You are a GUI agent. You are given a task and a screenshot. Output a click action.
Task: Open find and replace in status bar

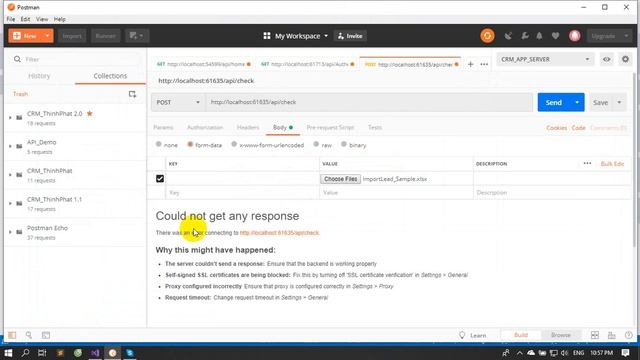(29, 335)
